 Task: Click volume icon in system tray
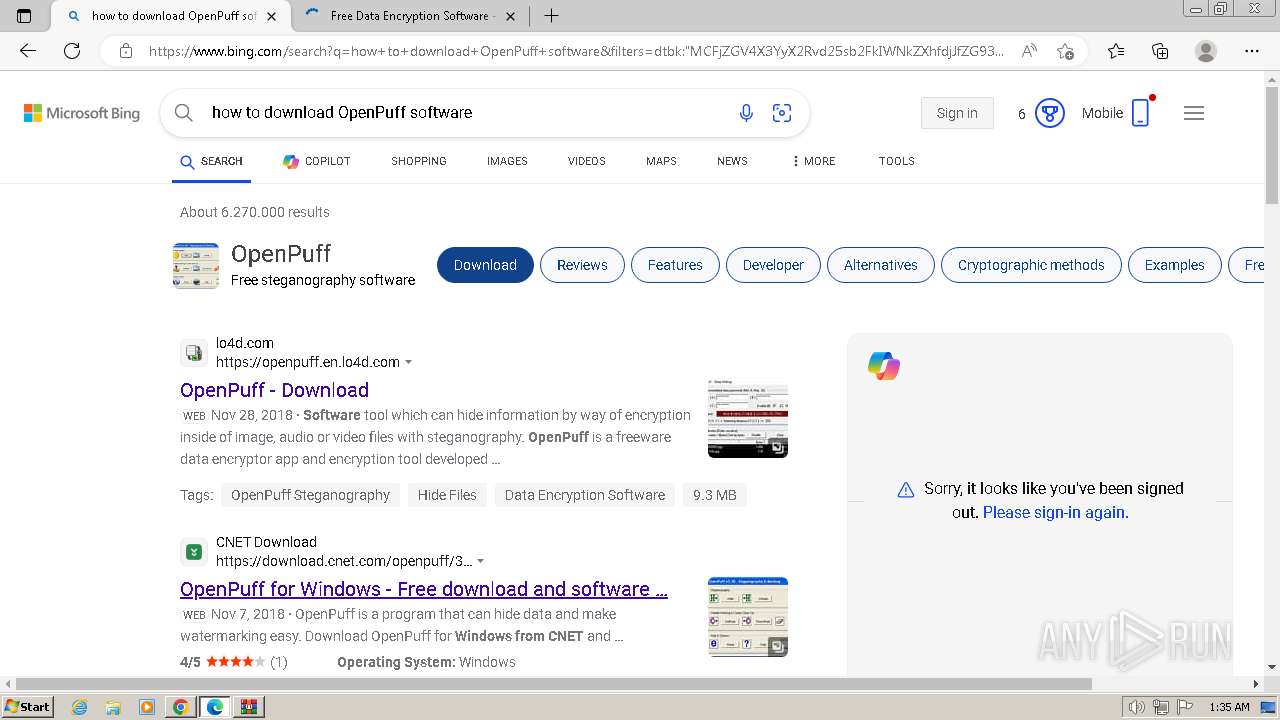(1137, 707)
